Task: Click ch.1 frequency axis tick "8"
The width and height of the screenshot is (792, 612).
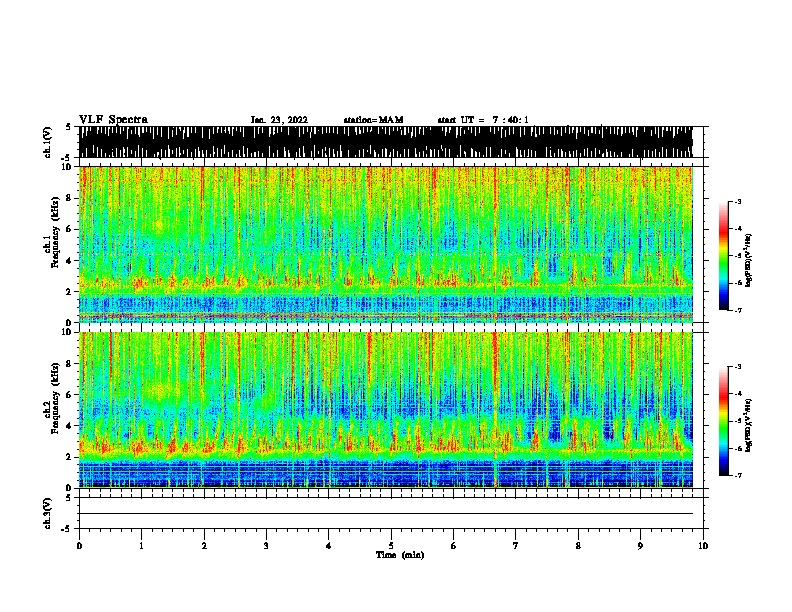Action: [x=70, y=198]
